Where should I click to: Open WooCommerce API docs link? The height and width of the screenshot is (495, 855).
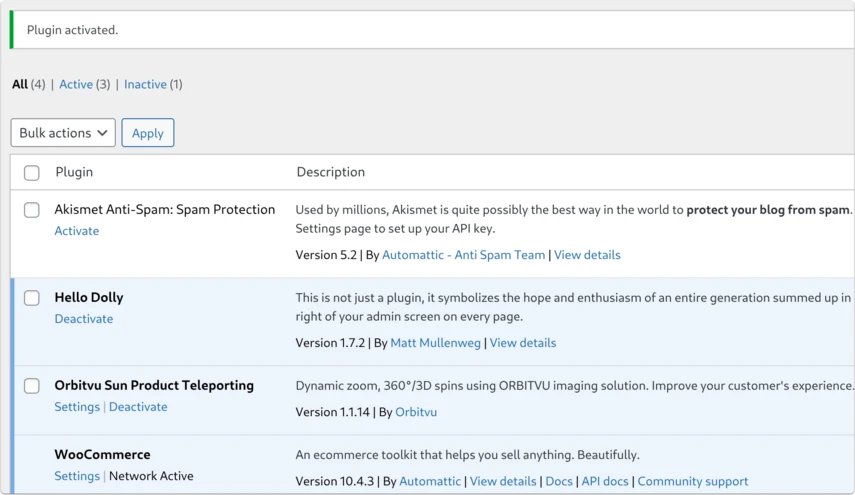pyautogui.click(x=605, y=481)
